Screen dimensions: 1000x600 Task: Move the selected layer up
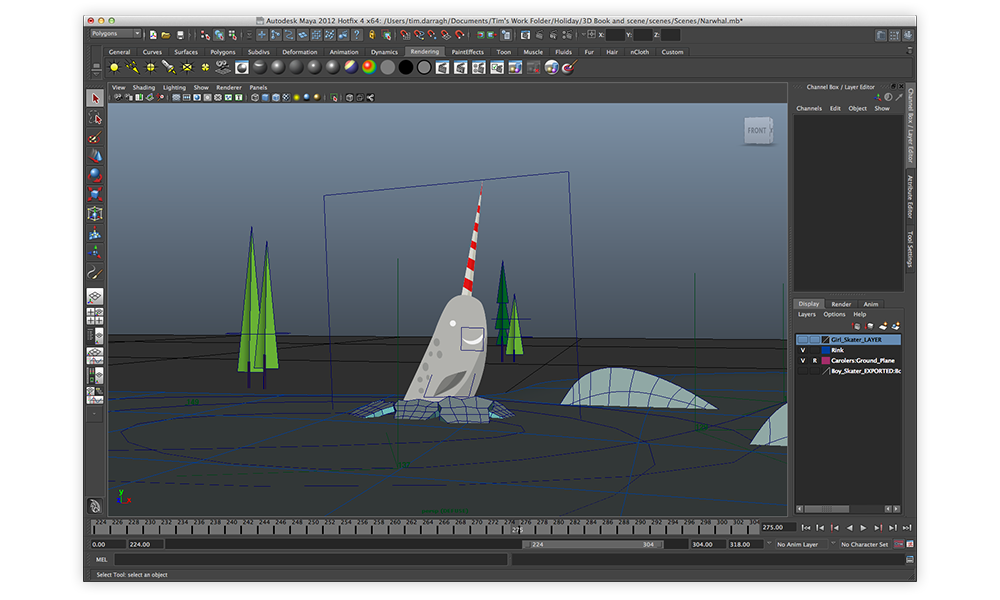[x=856, y=326]
